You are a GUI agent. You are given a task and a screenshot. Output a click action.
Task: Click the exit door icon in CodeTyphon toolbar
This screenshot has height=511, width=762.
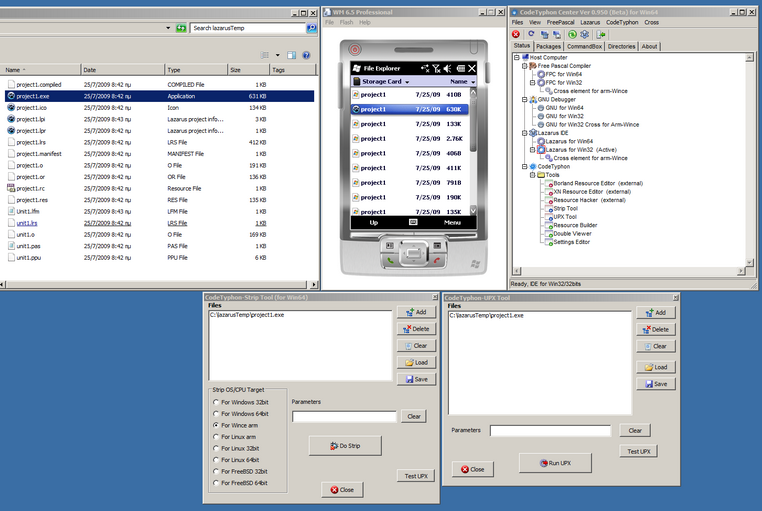tap(601, 34)
